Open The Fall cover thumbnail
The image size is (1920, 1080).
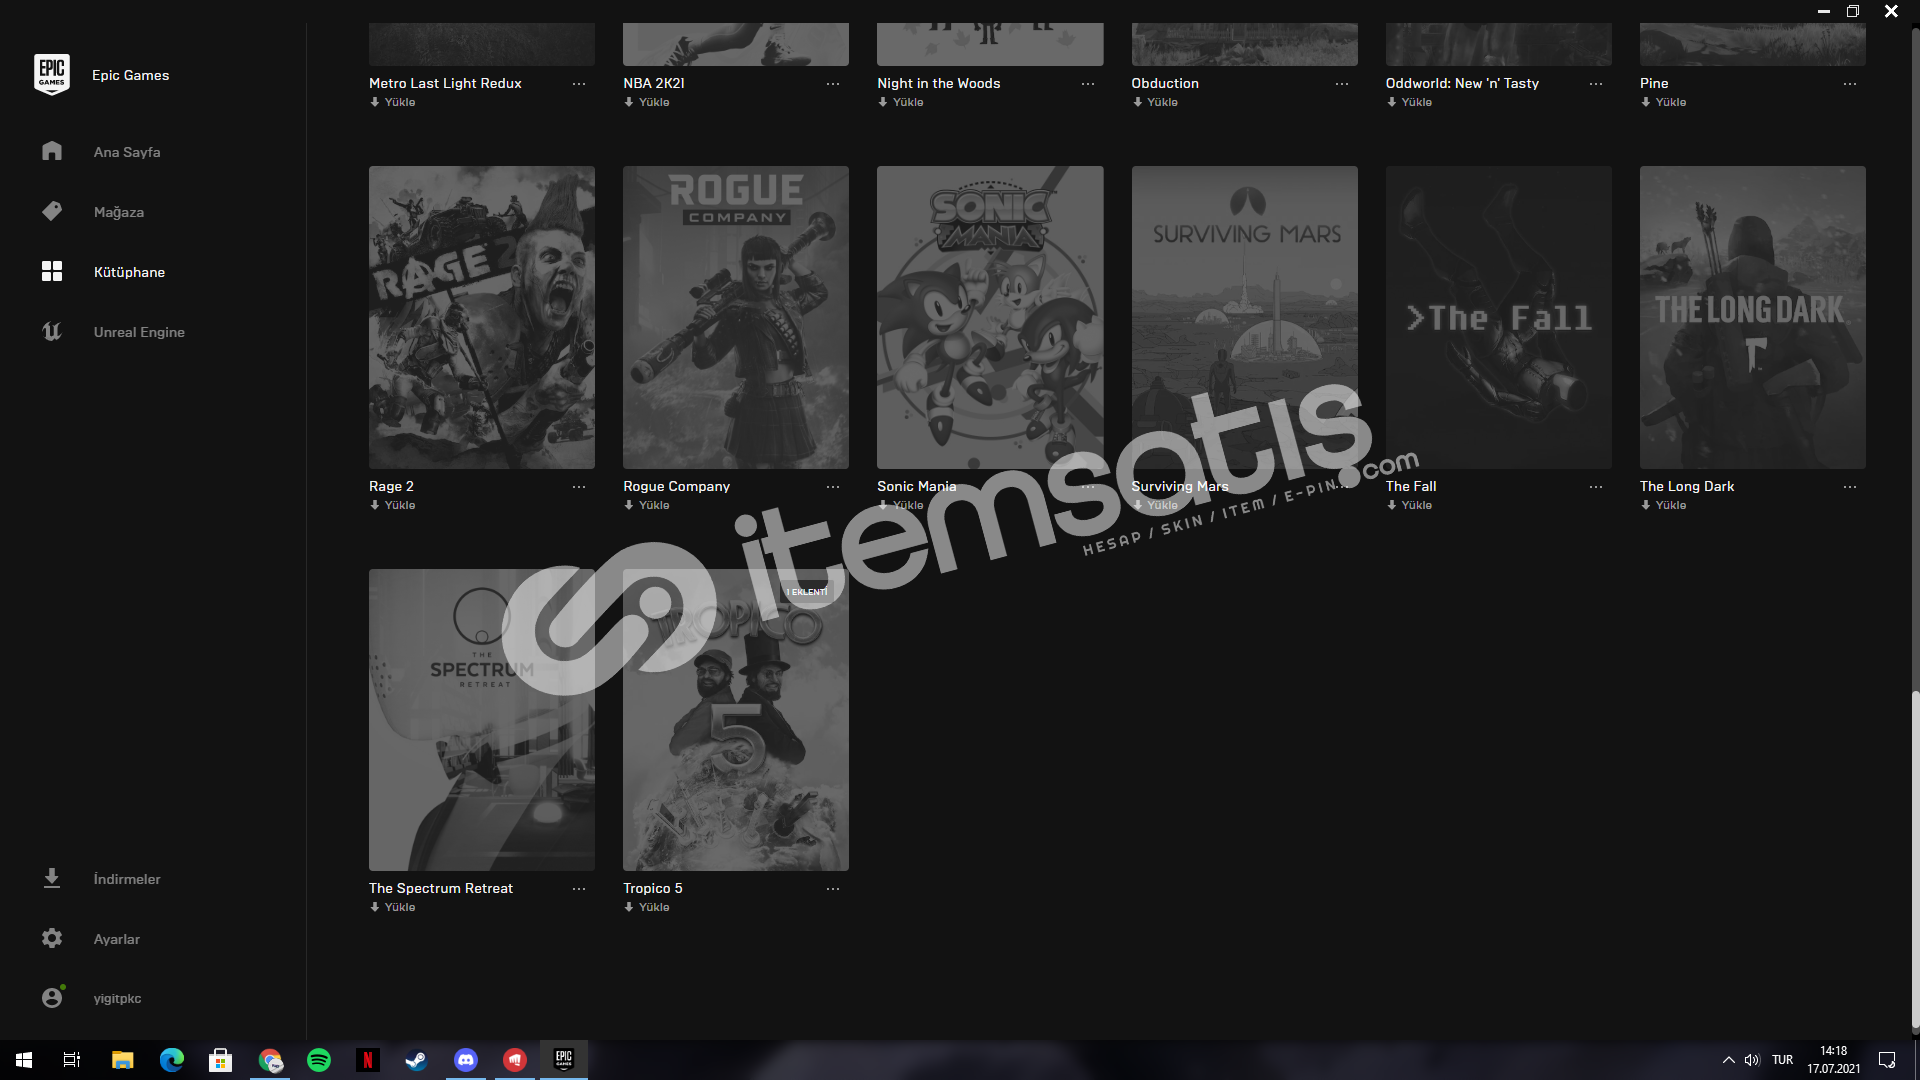[x=1498, y=317]
